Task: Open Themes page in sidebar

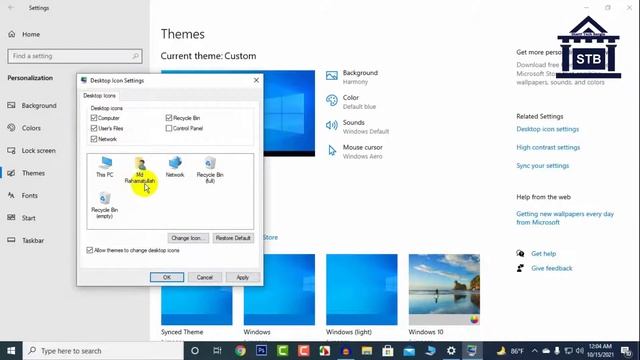Action: point(26,173)
